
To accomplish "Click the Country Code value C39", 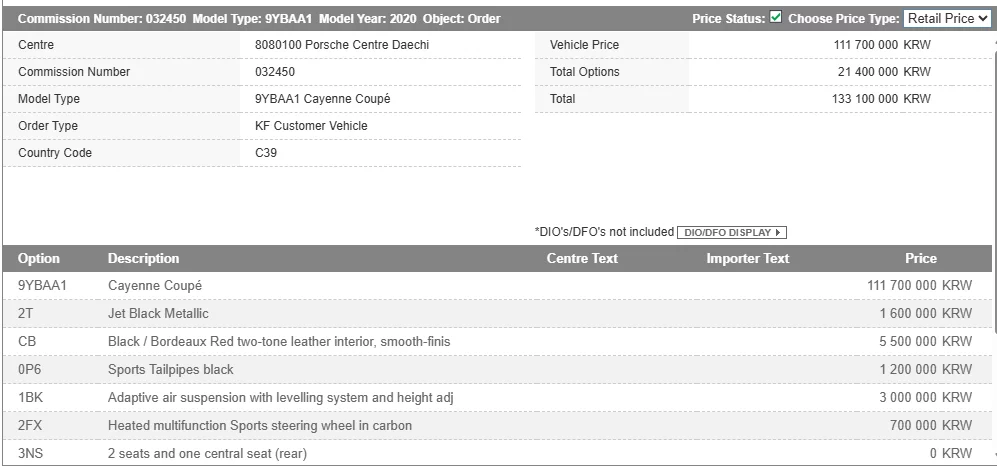I will point(266,153).
